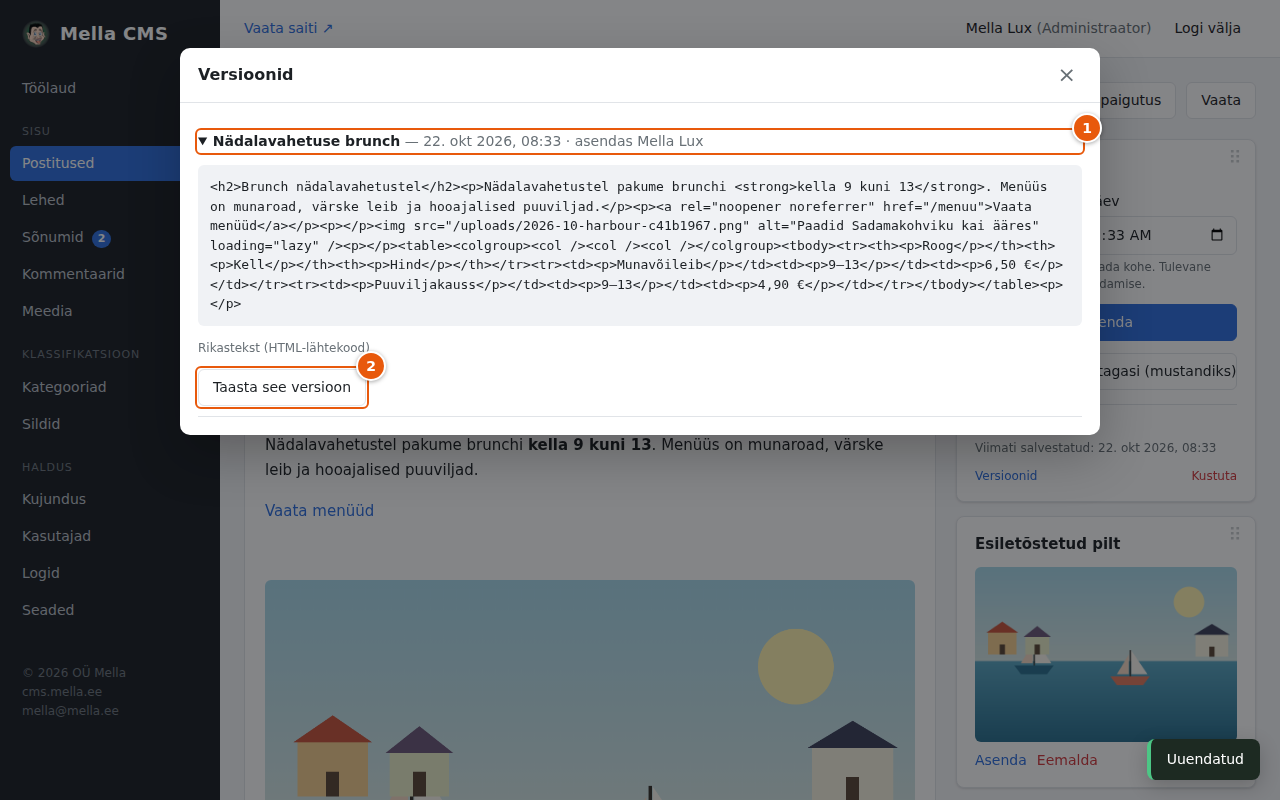Open the Kommentaarid section

(110, 274)
